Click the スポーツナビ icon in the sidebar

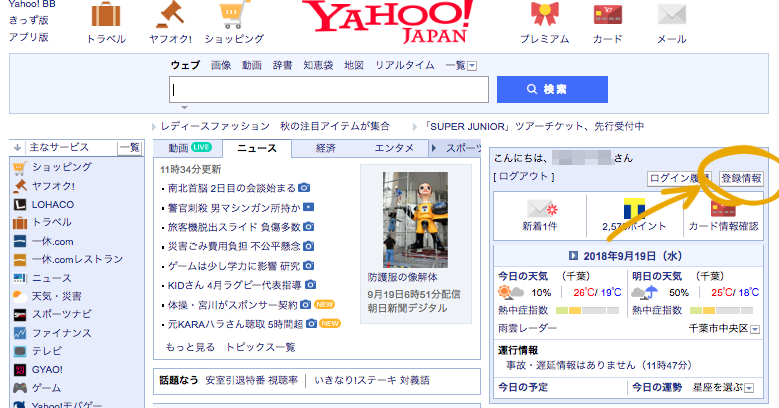(19, 315)
